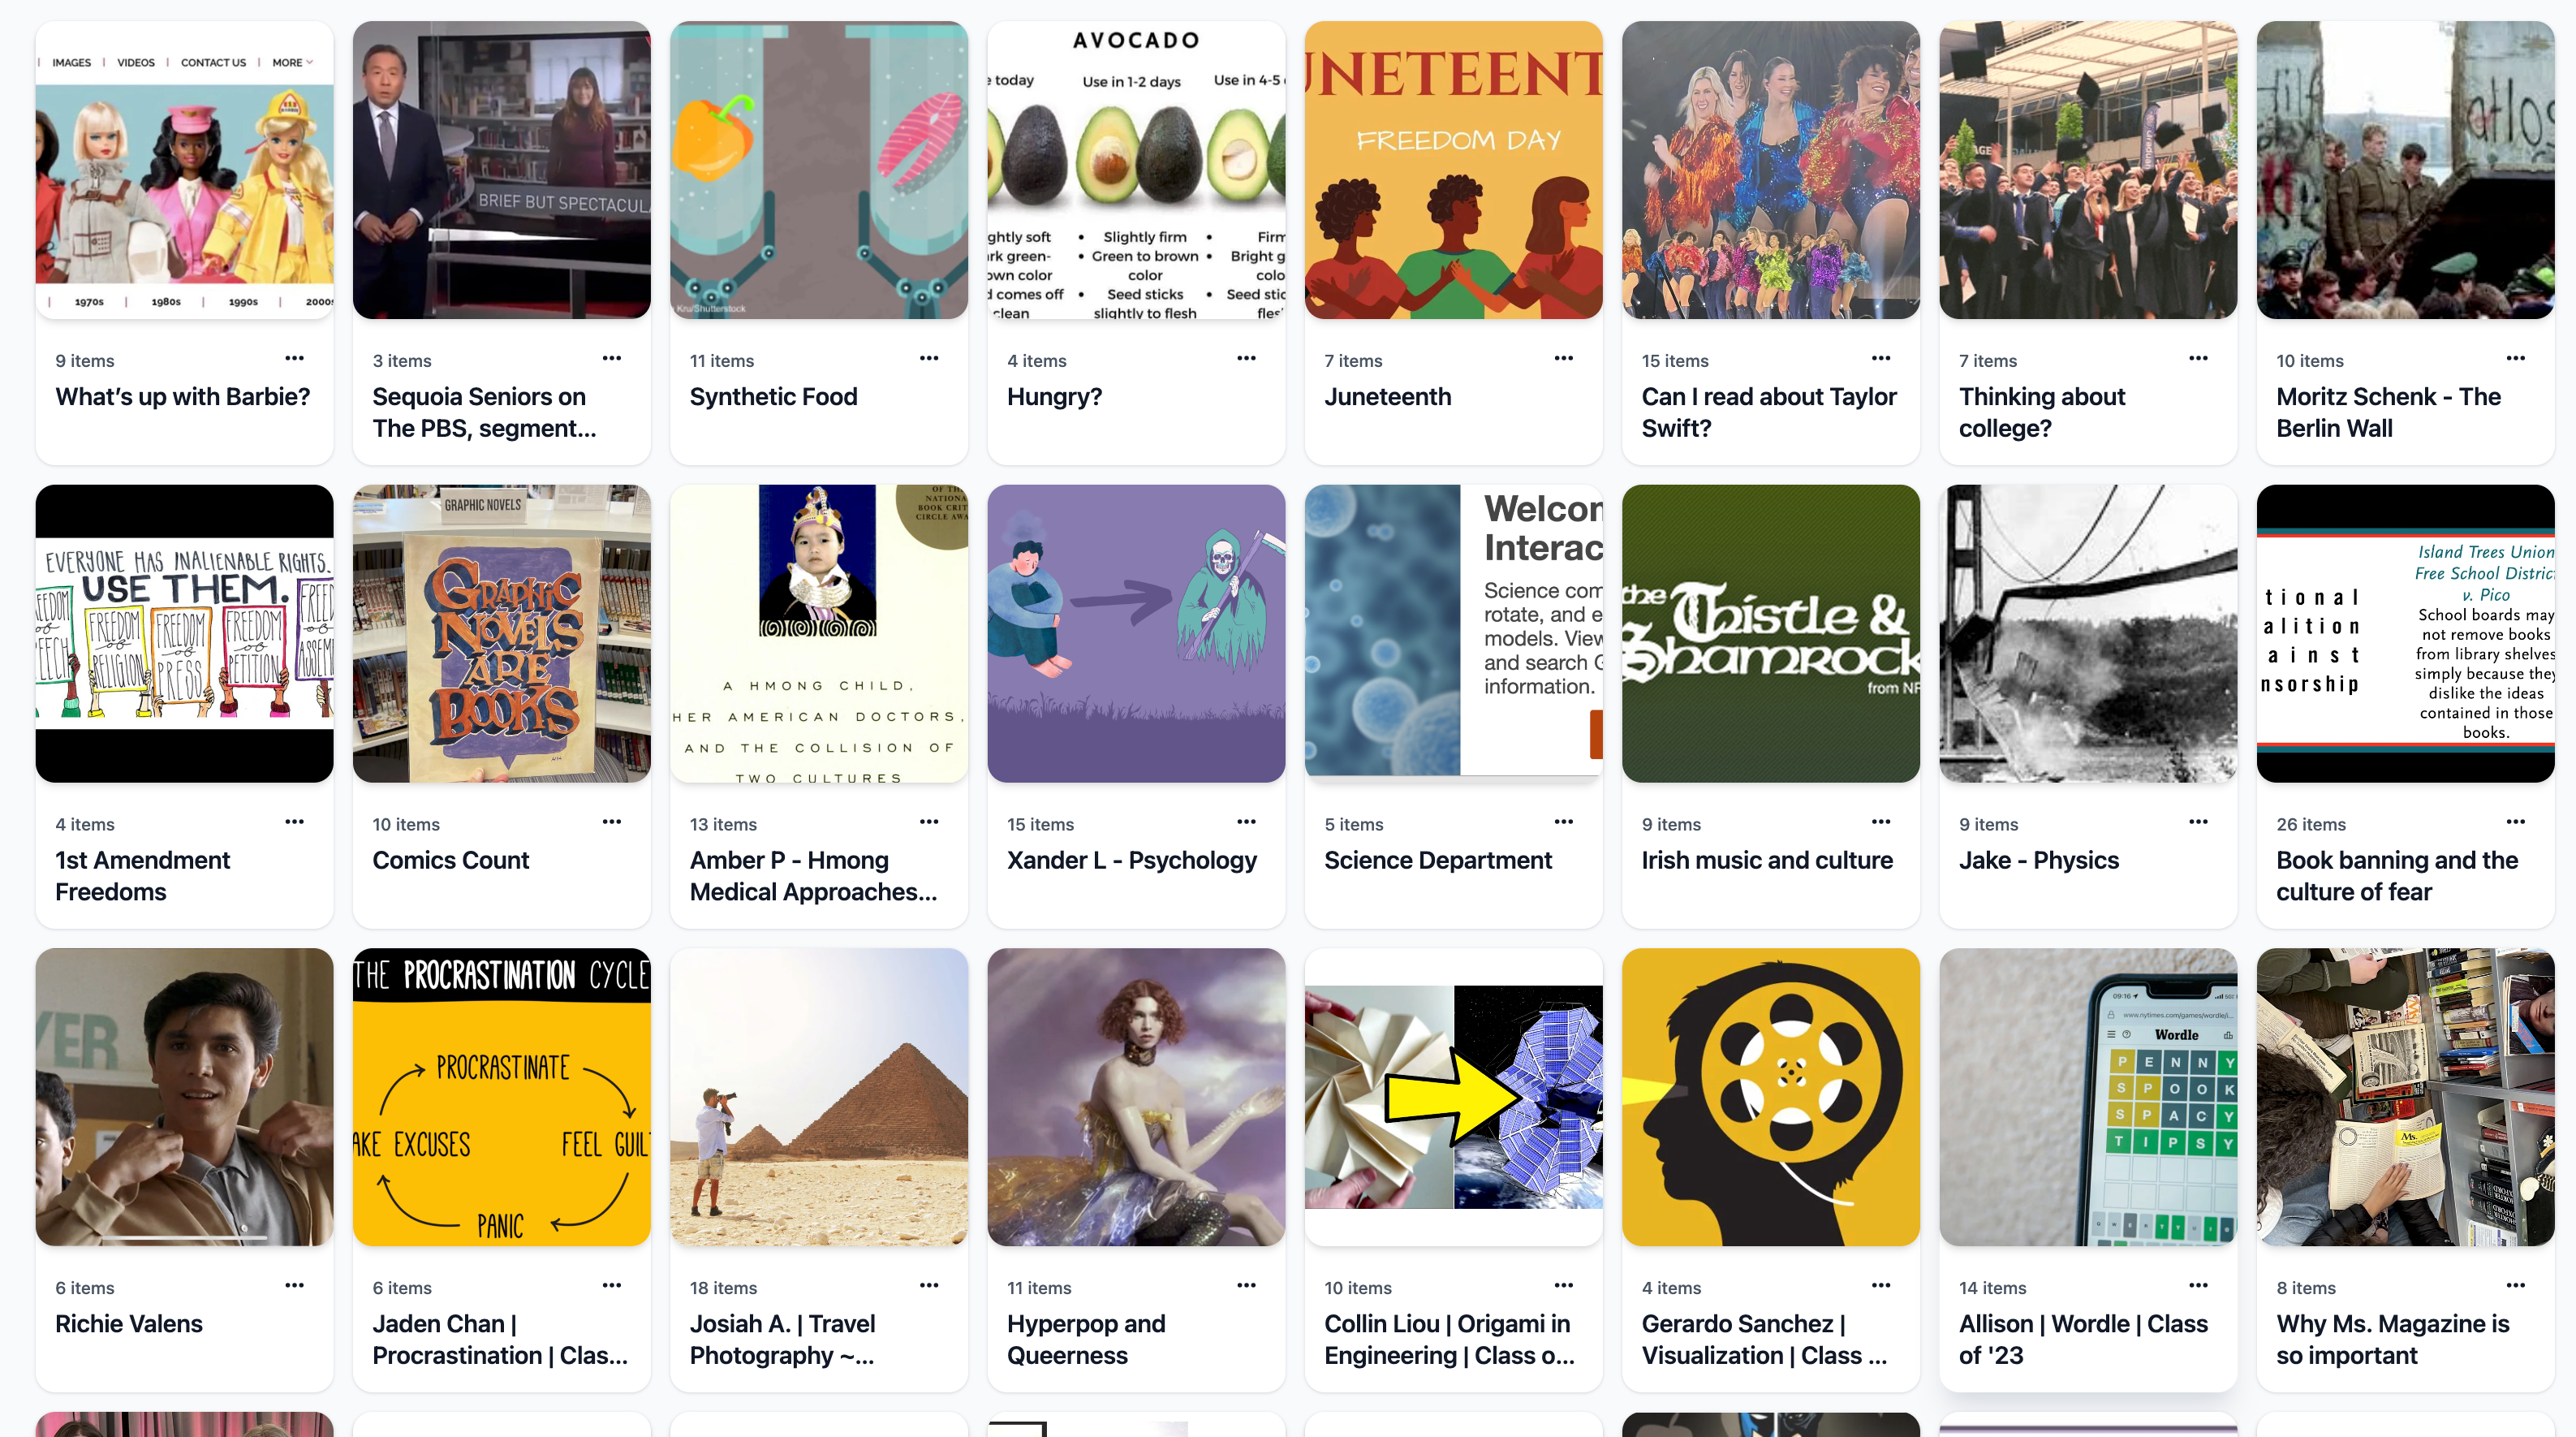Image resolution: width=2576 pixels, height=1437 pixels.
Task: Select the Berlin Wall collection image
Action: 2405,170
